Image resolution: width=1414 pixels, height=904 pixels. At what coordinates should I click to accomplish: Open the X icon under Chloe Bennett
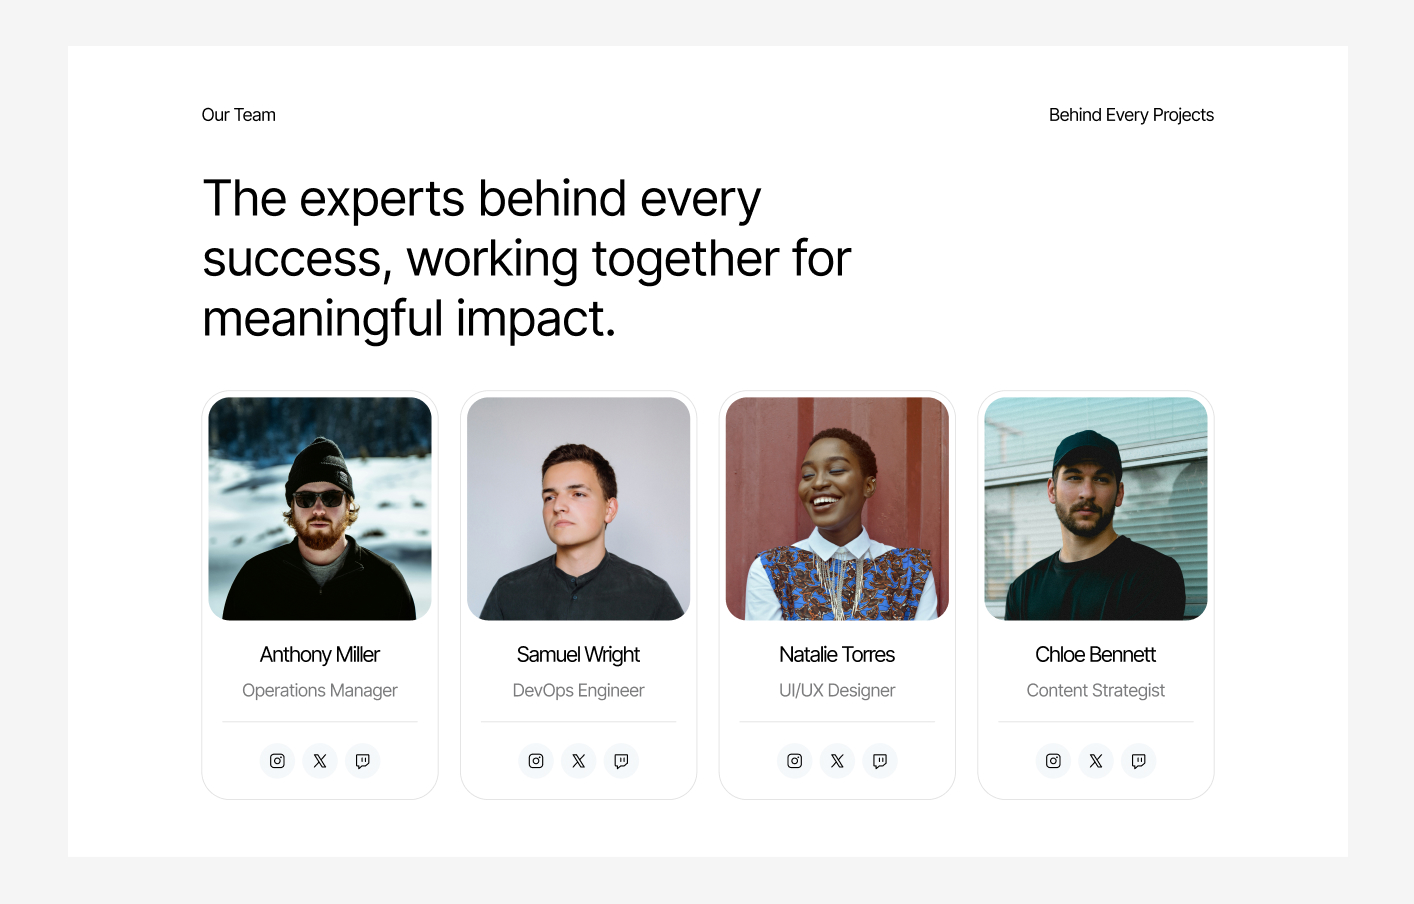coord(1095,760)
